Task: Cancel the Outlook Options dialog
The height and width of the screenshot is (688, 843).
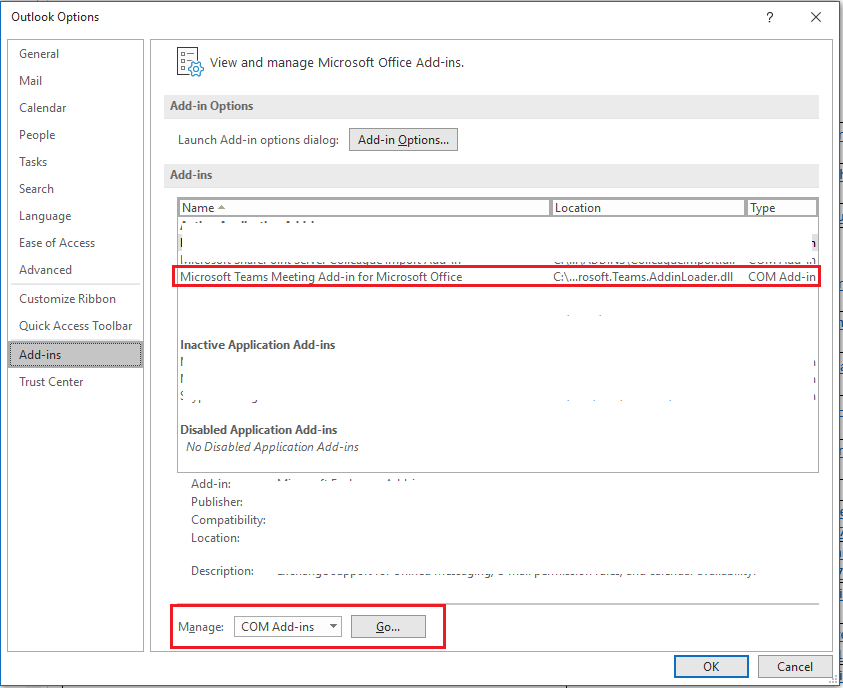Action: (x=795, y=666)
